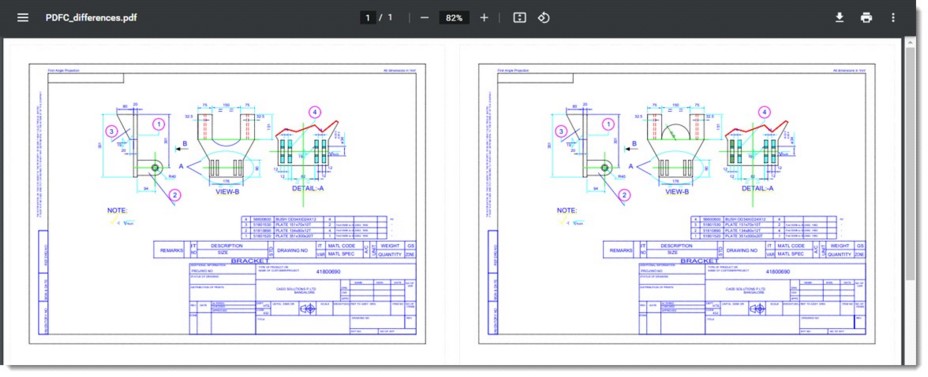Toggle fit to page icon

tap(520, 18)
